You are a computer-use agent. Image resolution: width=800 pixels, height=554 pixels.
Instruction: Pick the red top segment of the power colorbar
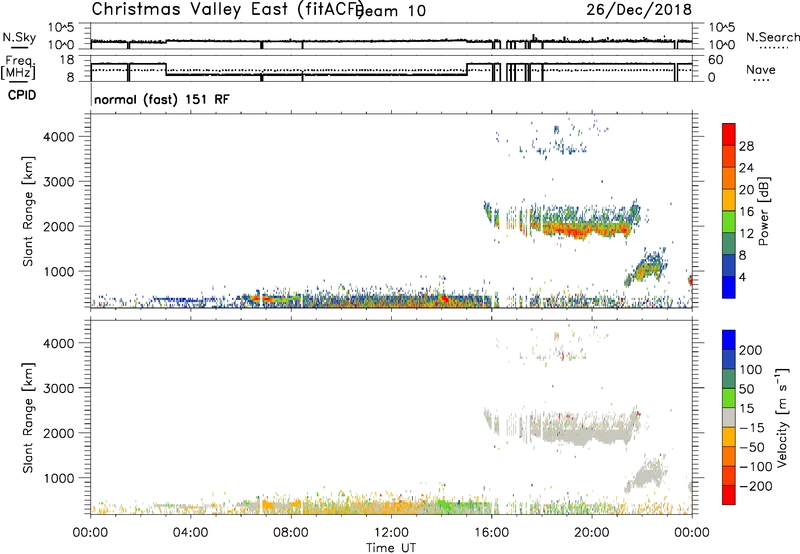(729, 135)
